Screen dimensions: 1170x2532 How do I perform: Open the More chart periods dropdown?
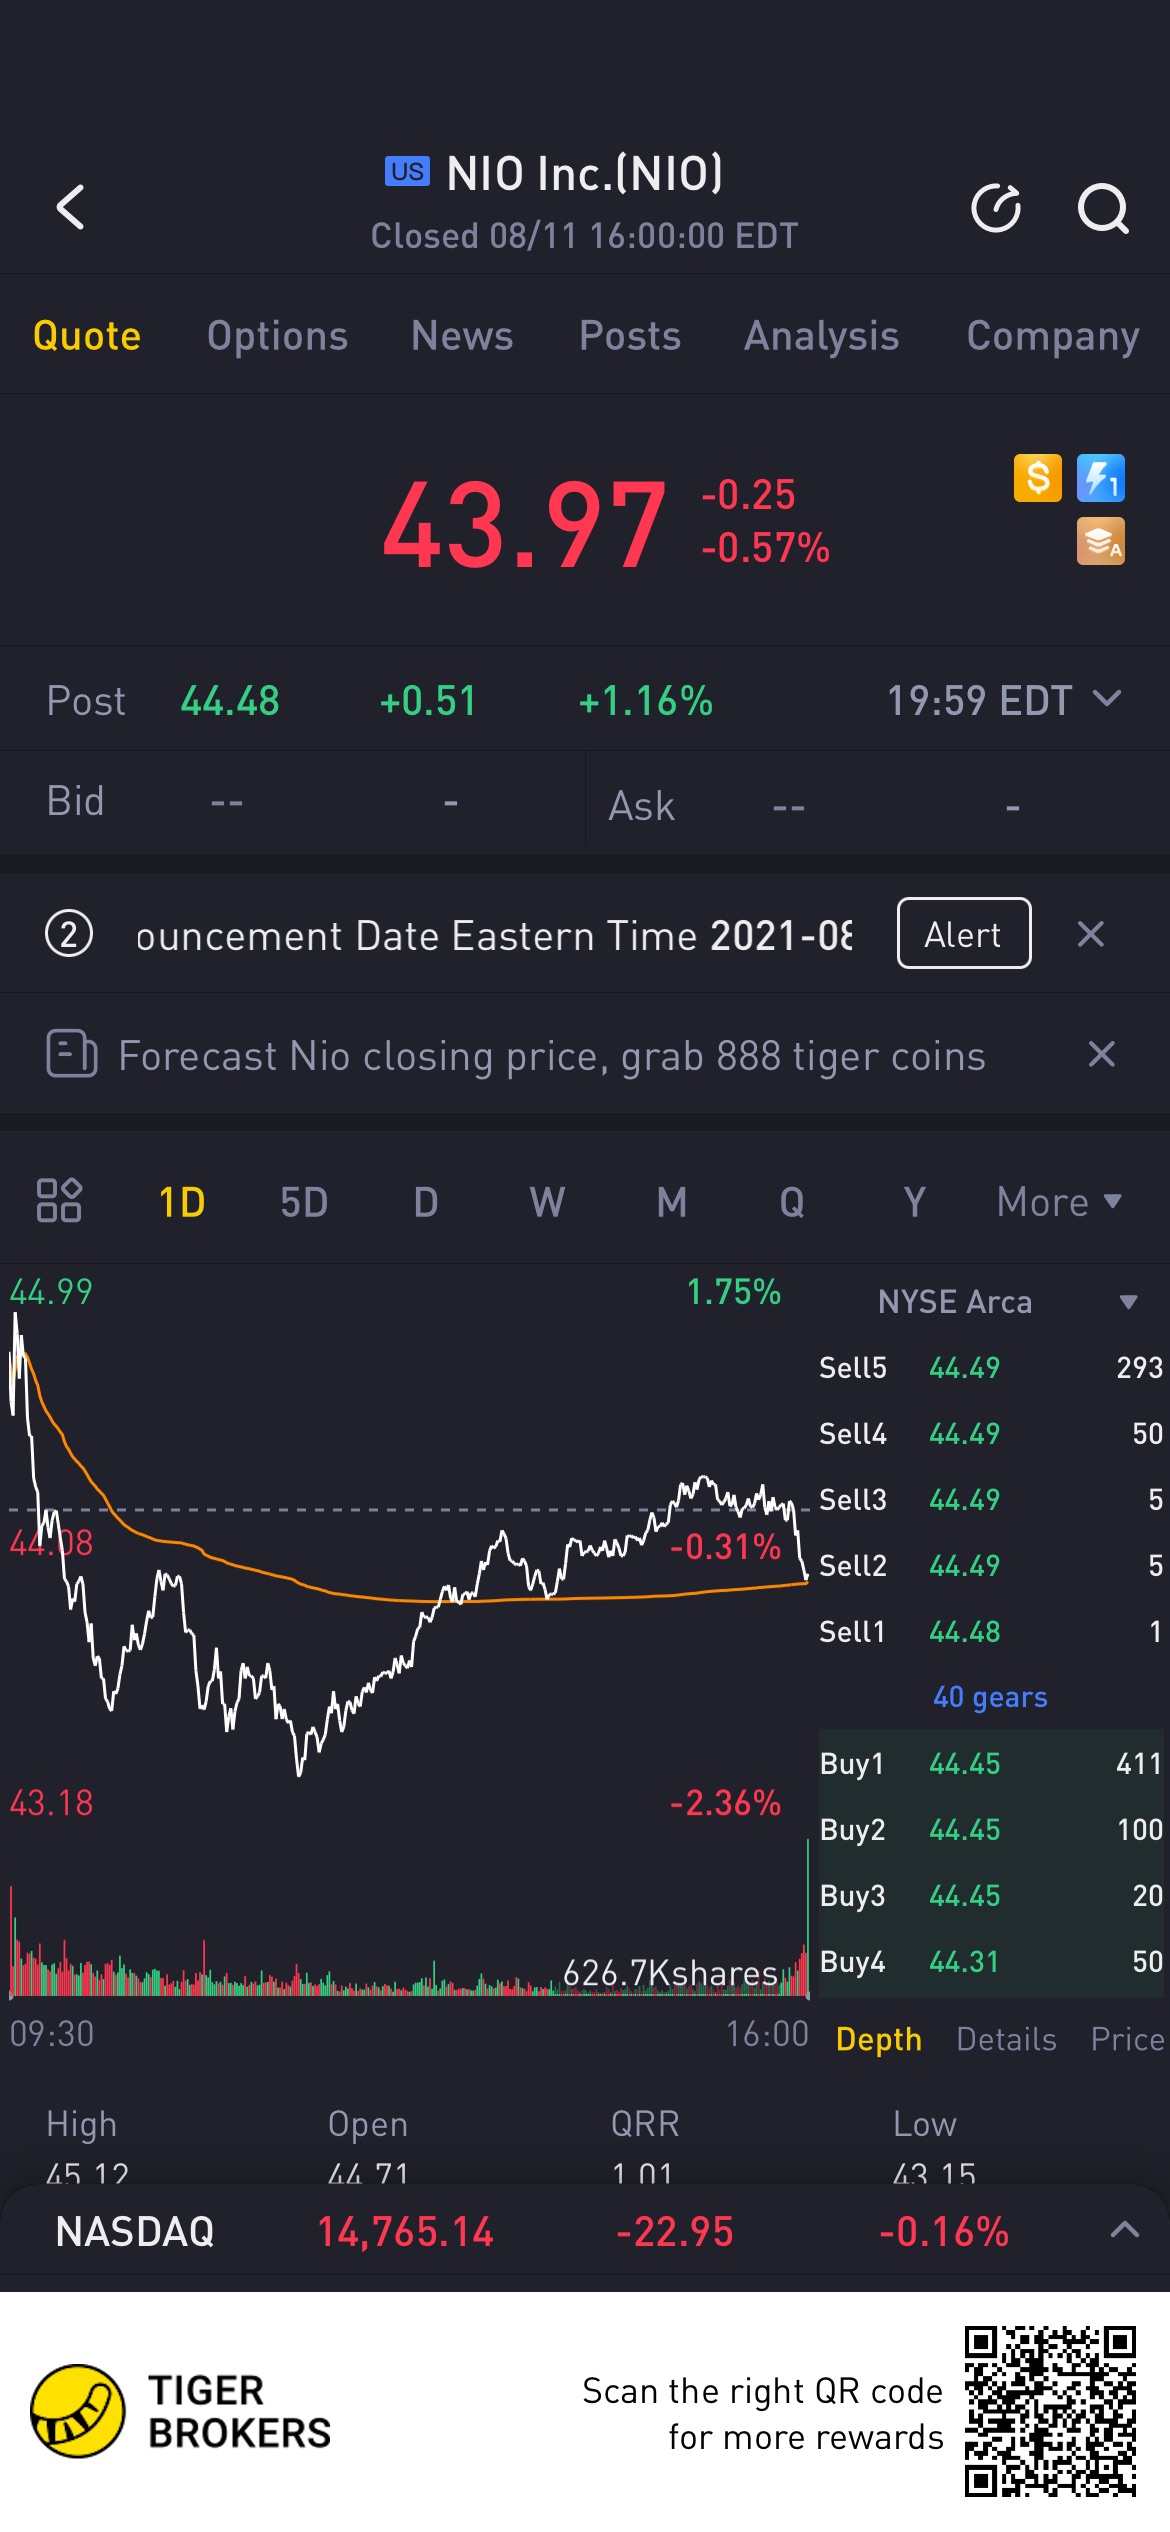pos(1058,1201)
